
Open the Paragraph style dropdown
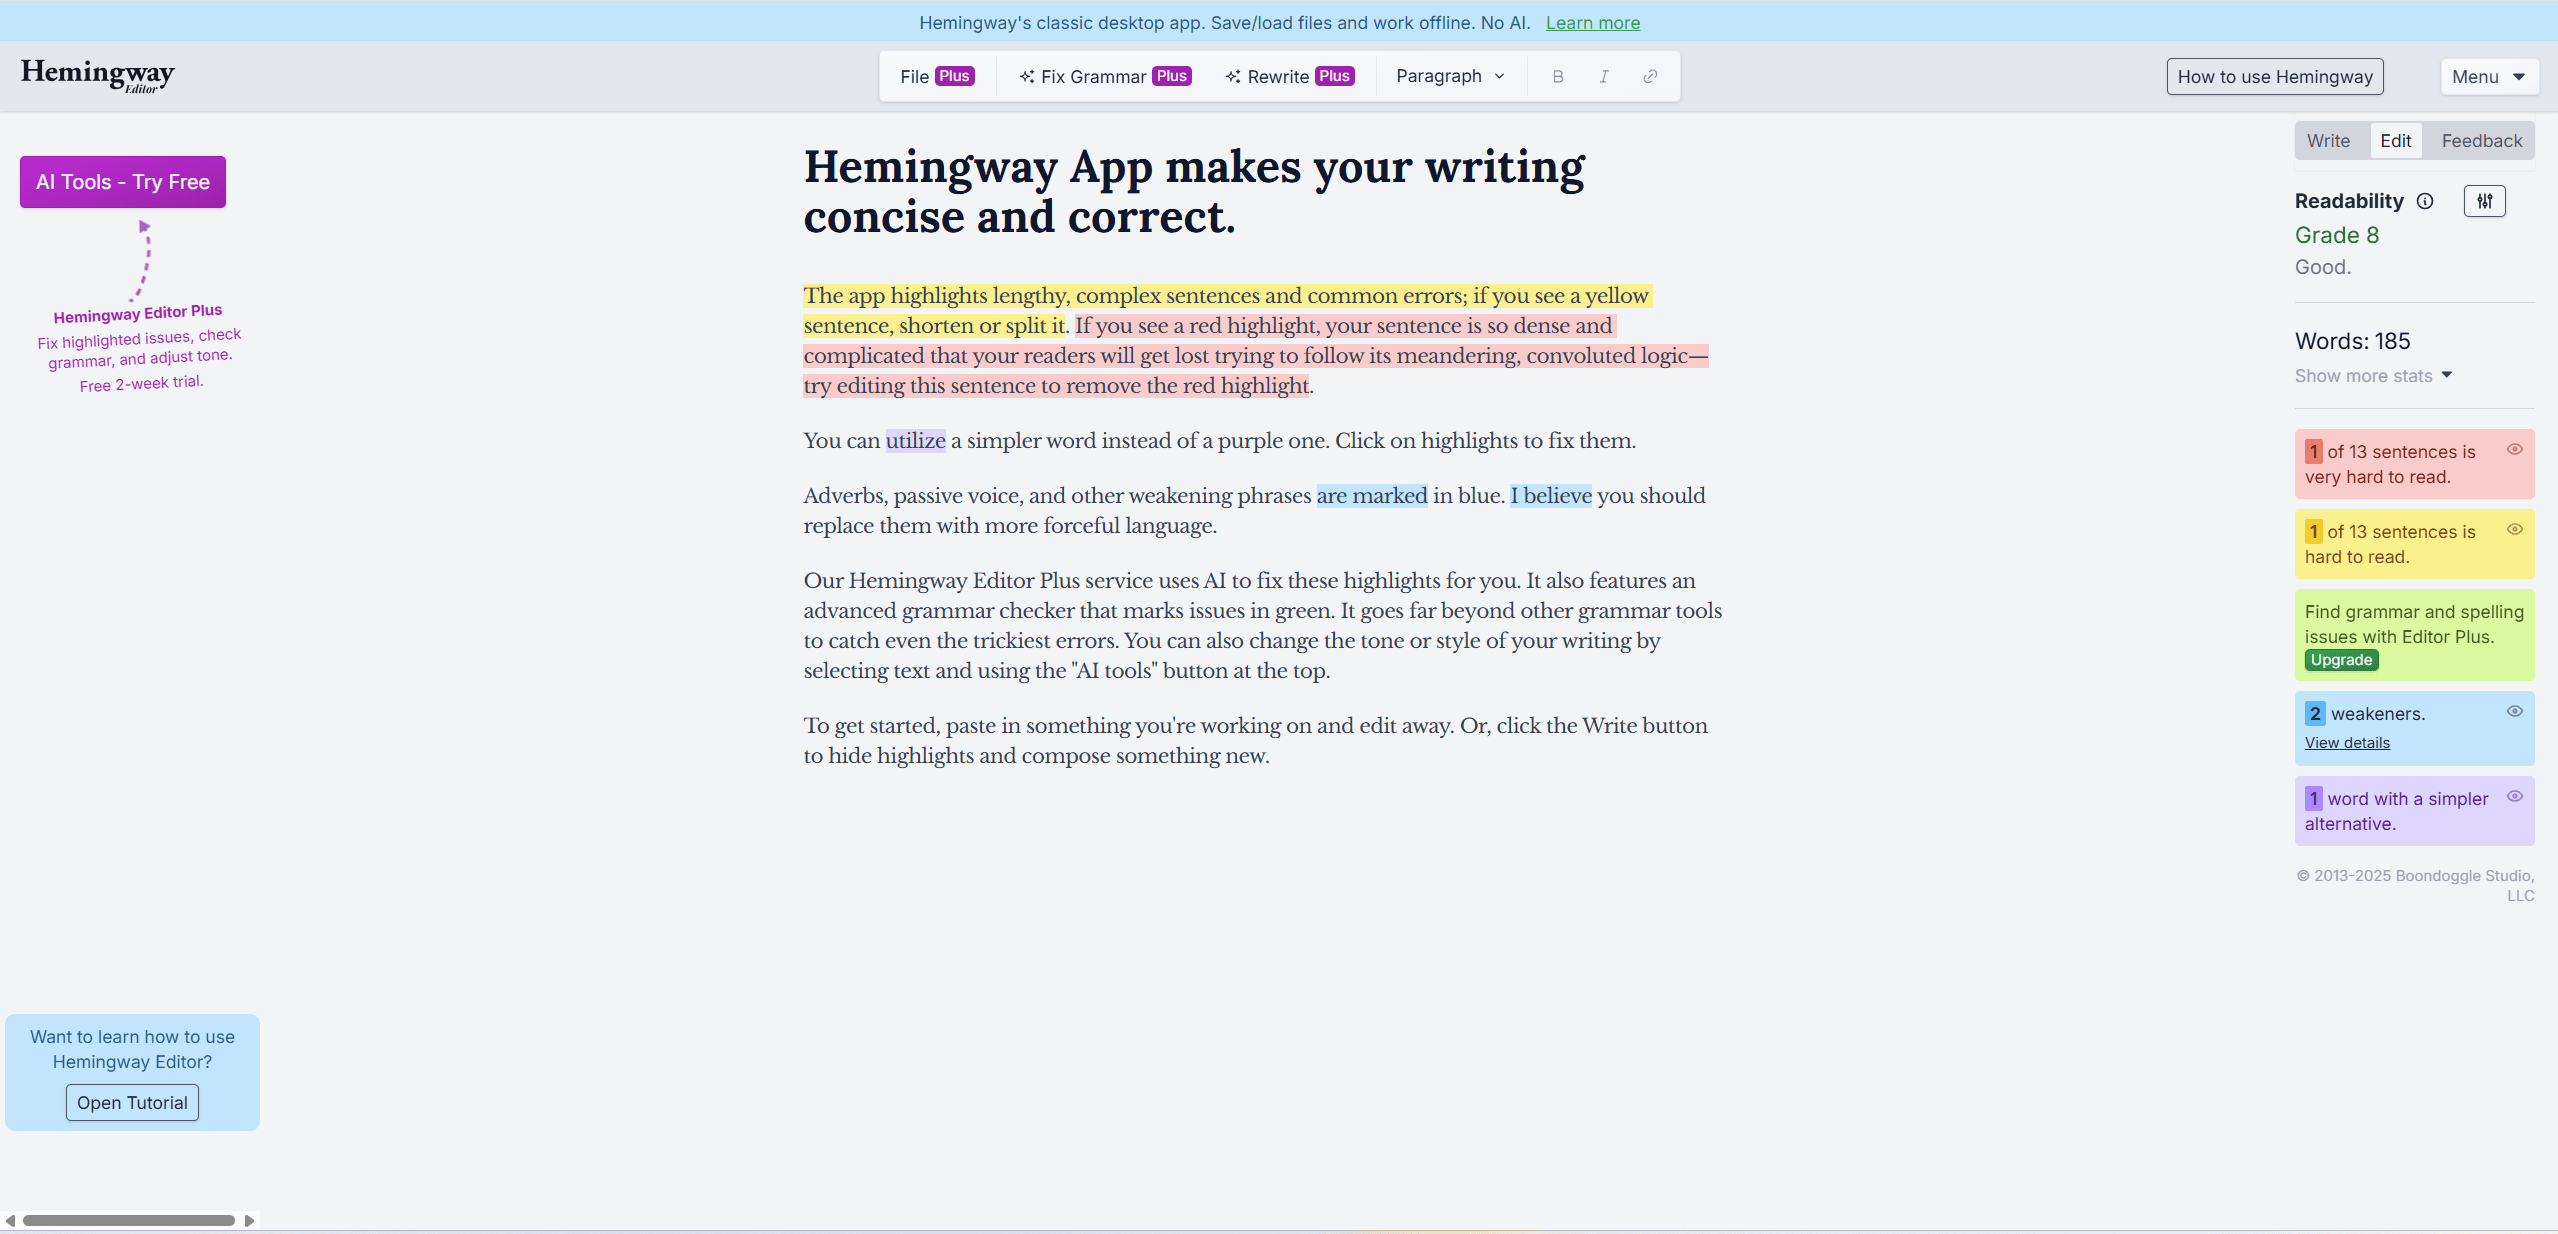(x=1450, y=76)
